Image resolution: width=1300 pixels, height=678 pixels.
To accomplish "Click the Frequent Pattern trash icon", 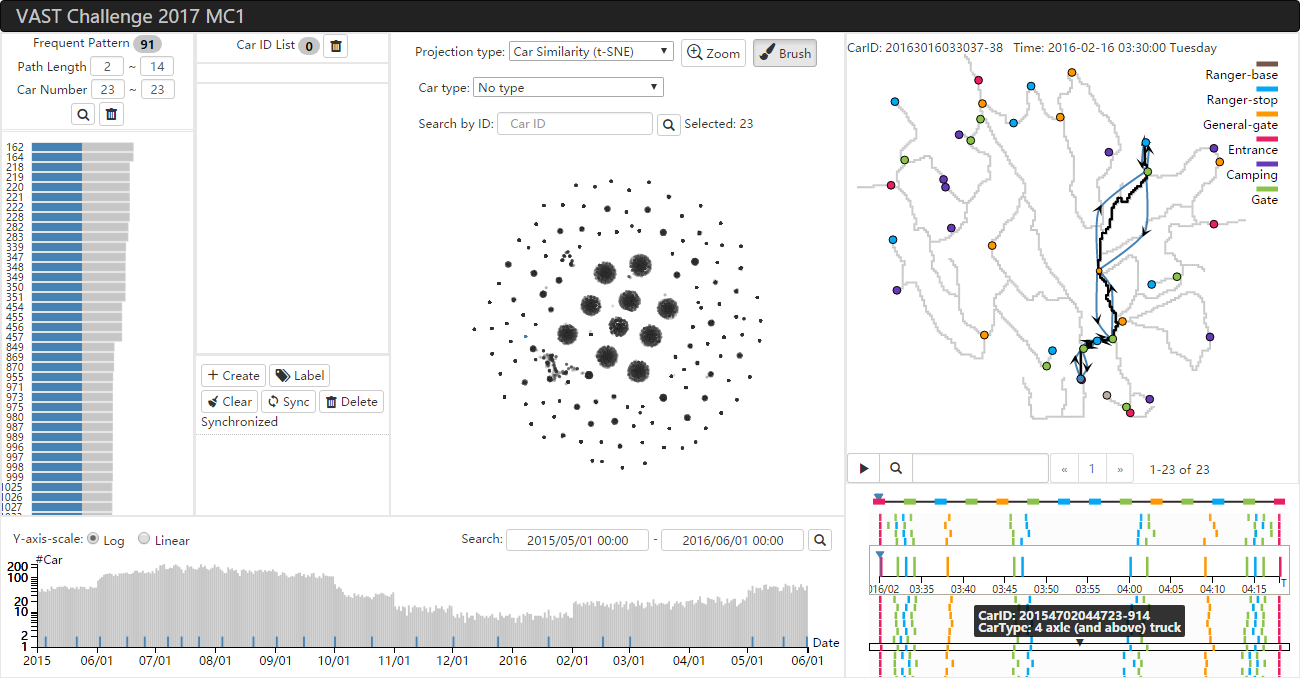I will click(x=112, y=115).
